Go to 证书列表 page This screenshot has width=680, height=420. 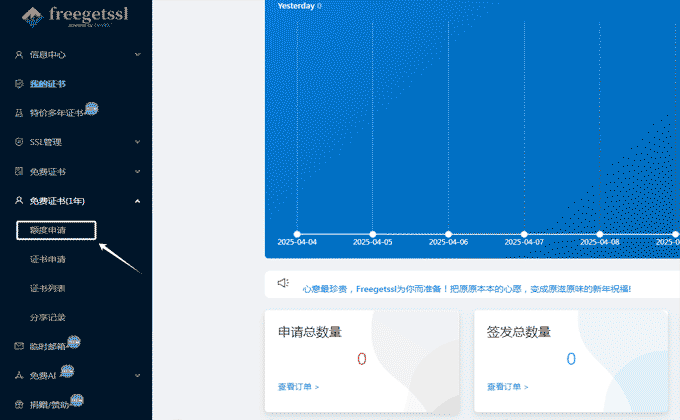point(48,288)
